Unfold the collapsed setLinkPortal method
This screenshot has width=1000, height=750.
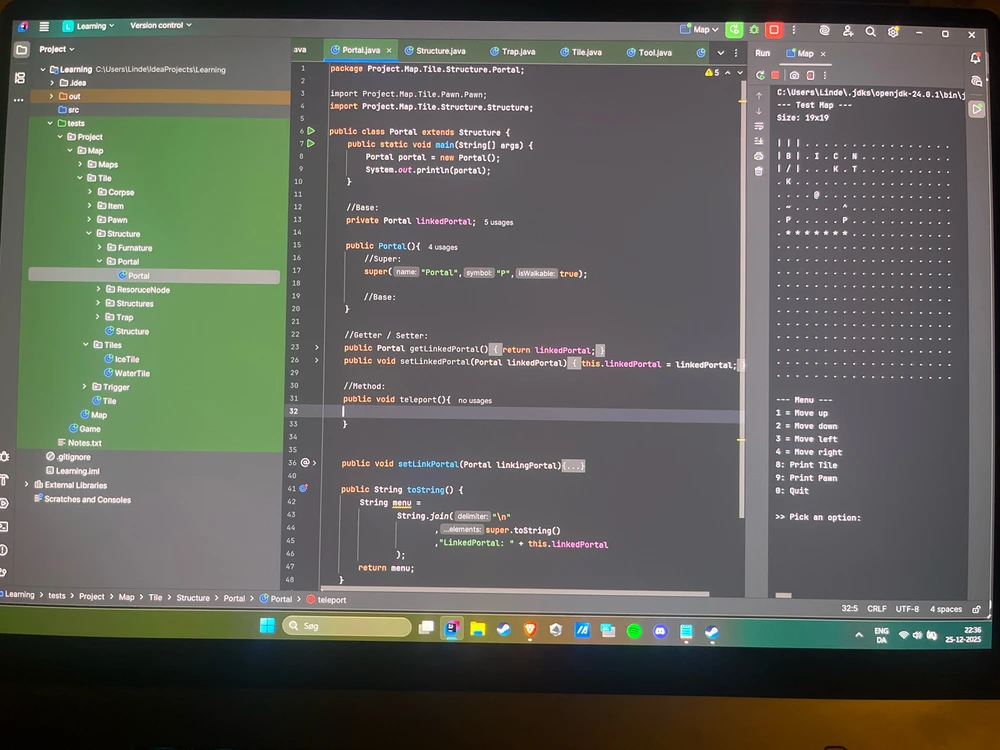coord(572,465)
